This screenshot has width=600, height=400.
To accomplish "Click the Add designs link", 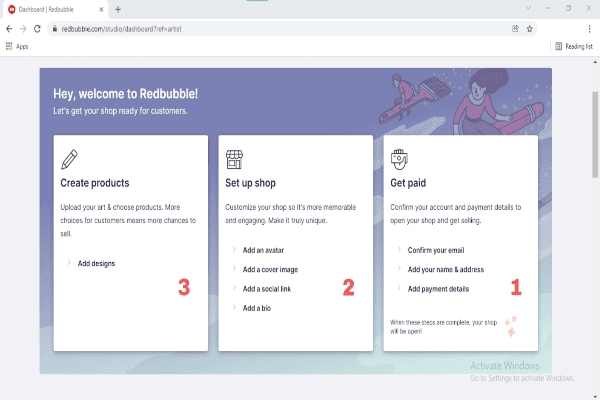I will [96, 263].
